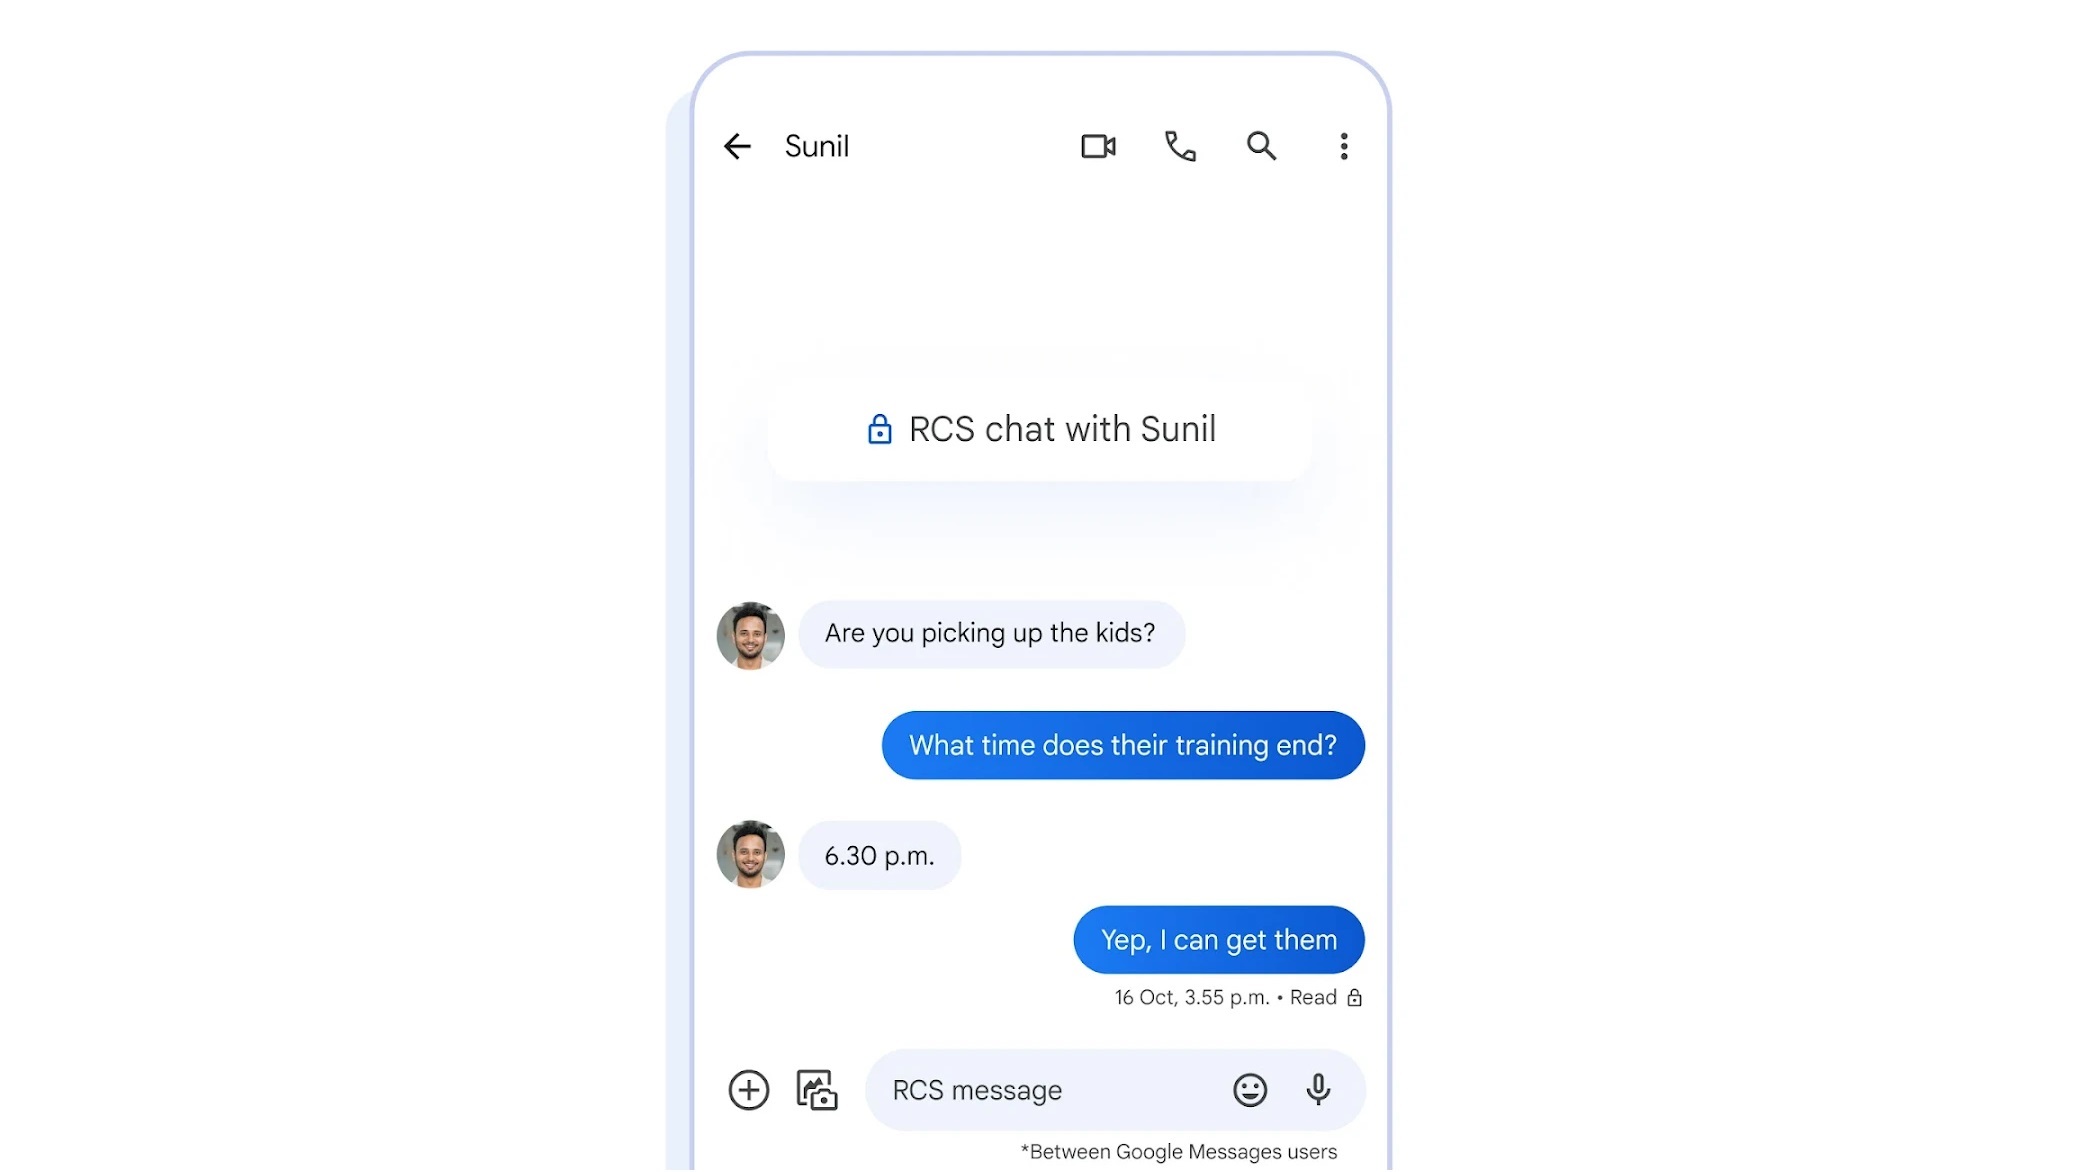Tap the lock icon in RCS banner
This screenshot has width=2084, height=1172.
[880, 430]
